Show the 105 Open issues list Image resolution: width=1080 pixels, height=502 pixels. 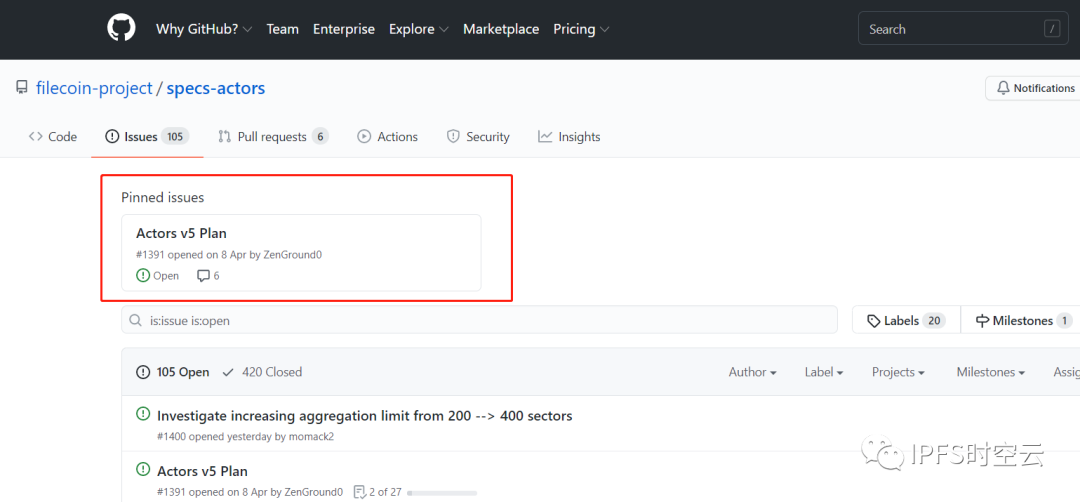[x=173, y=372]
